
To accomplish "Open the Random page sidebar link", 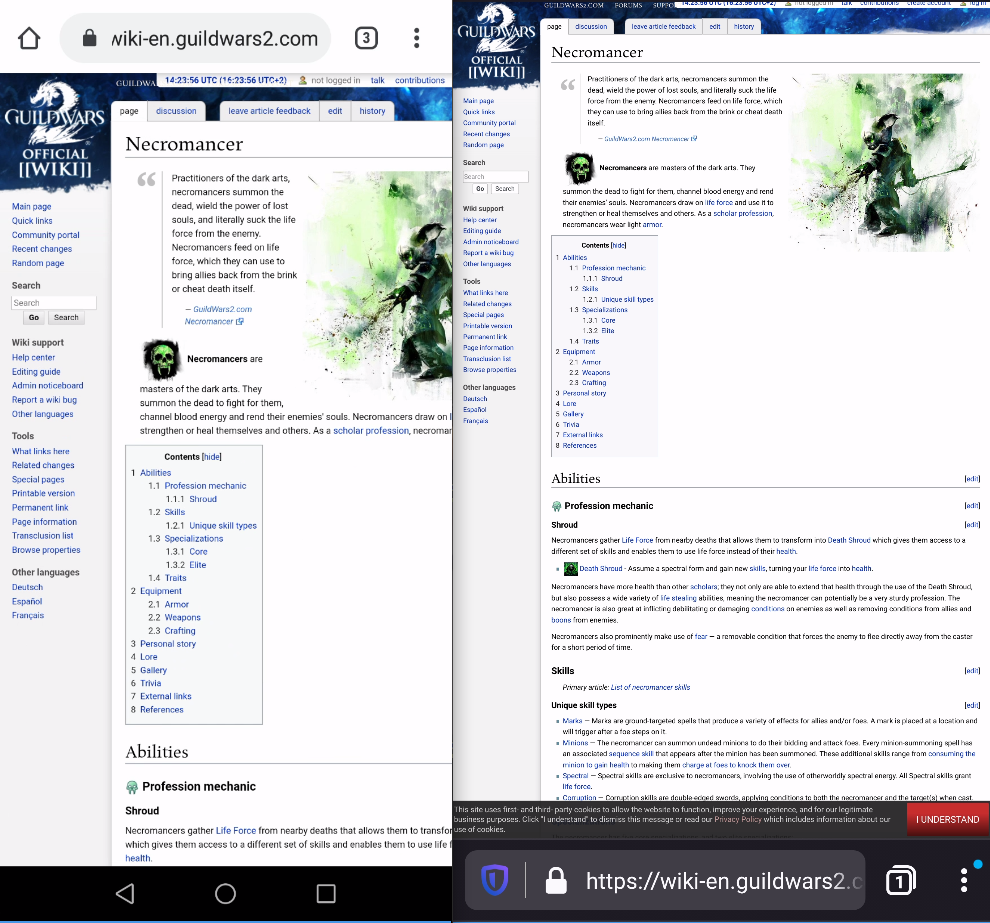I will coord(37,263).
